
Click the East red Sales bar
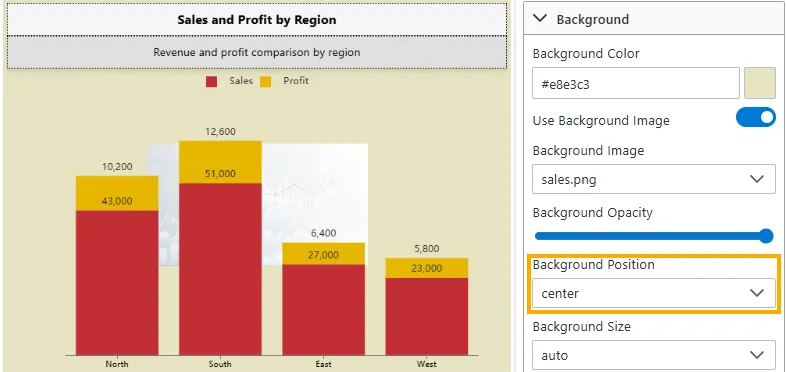point(323,309)
